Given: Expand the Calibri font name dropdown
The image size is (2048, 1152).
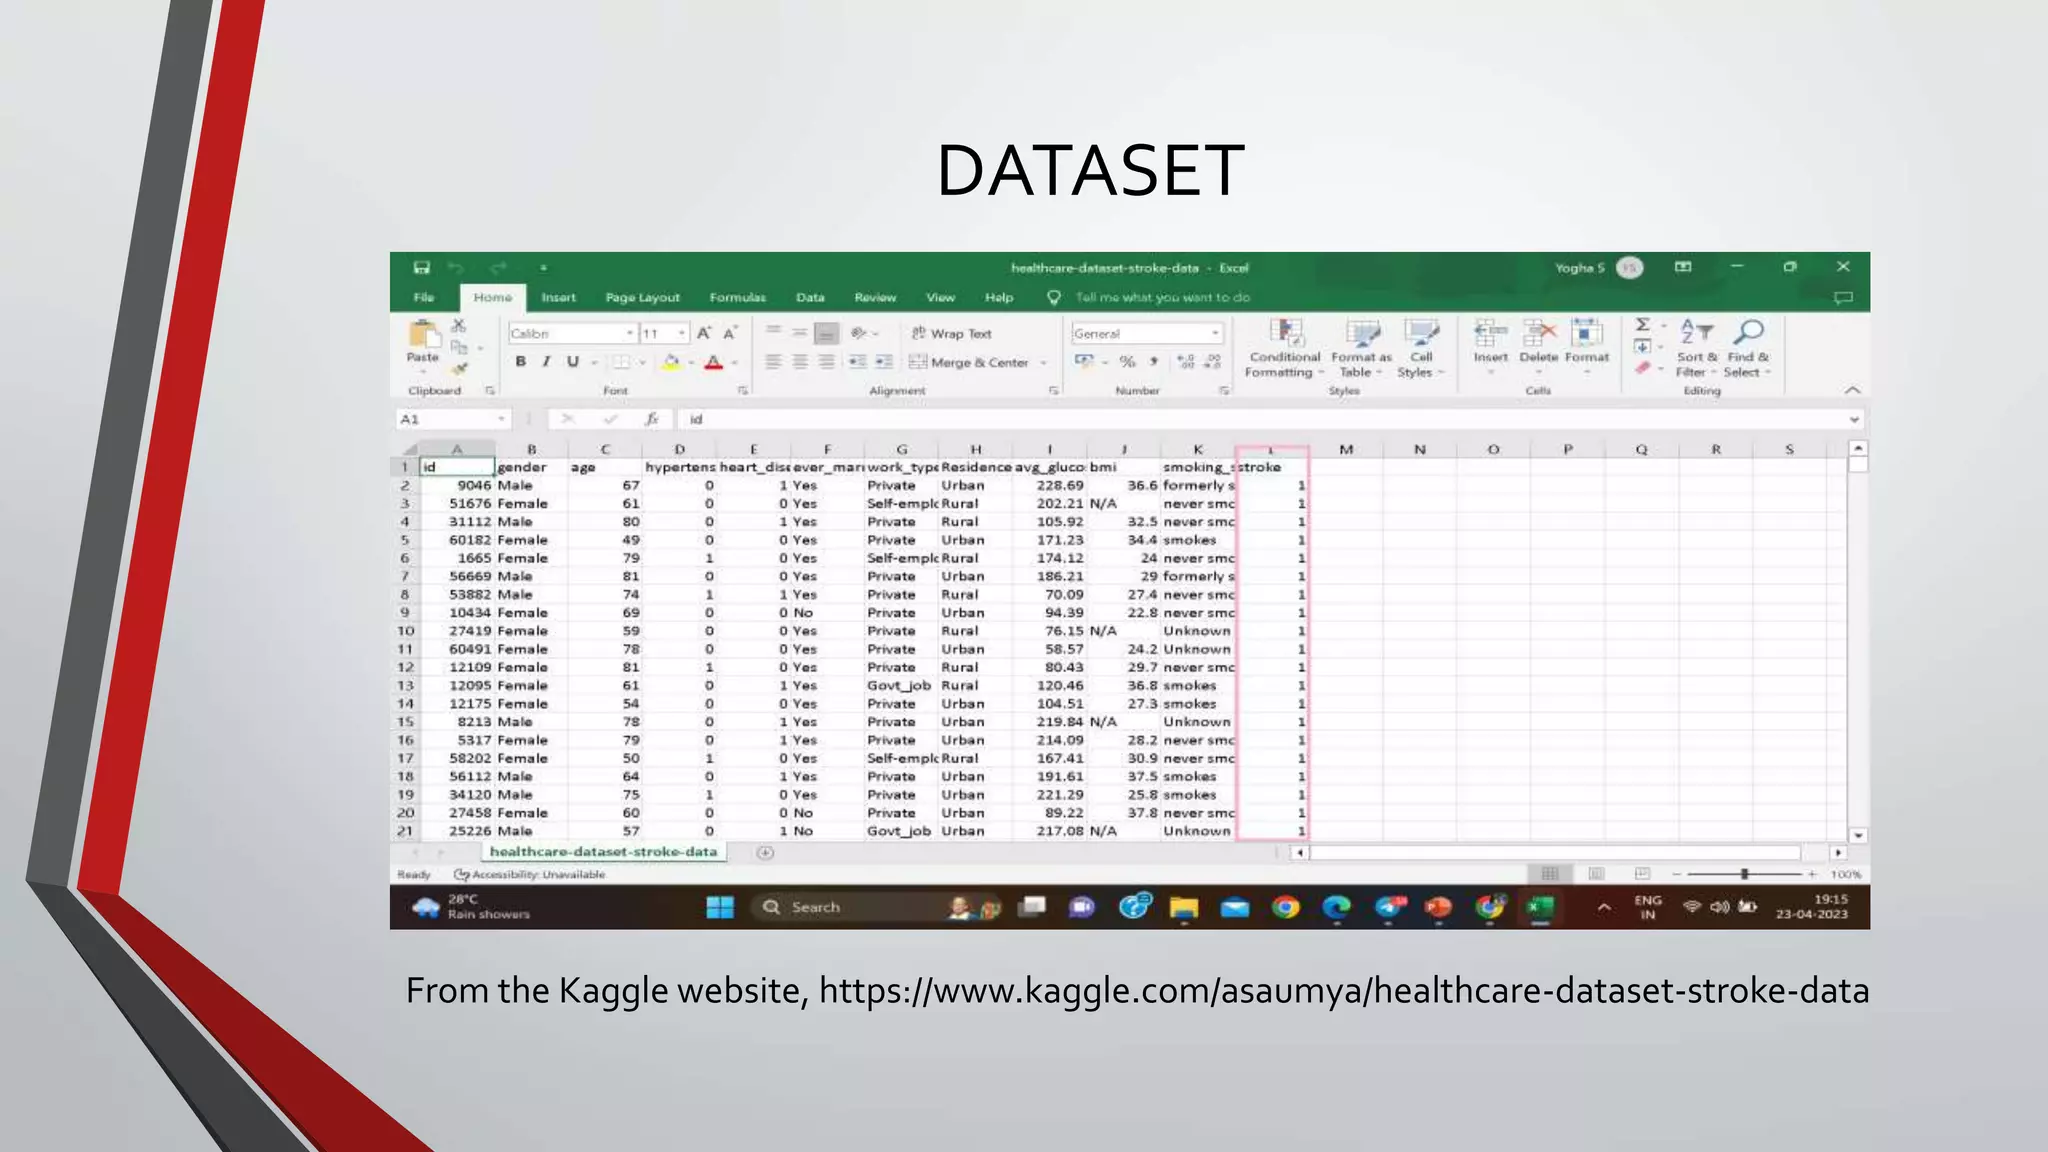Looking at the screenshot, I should click(630, 333).
